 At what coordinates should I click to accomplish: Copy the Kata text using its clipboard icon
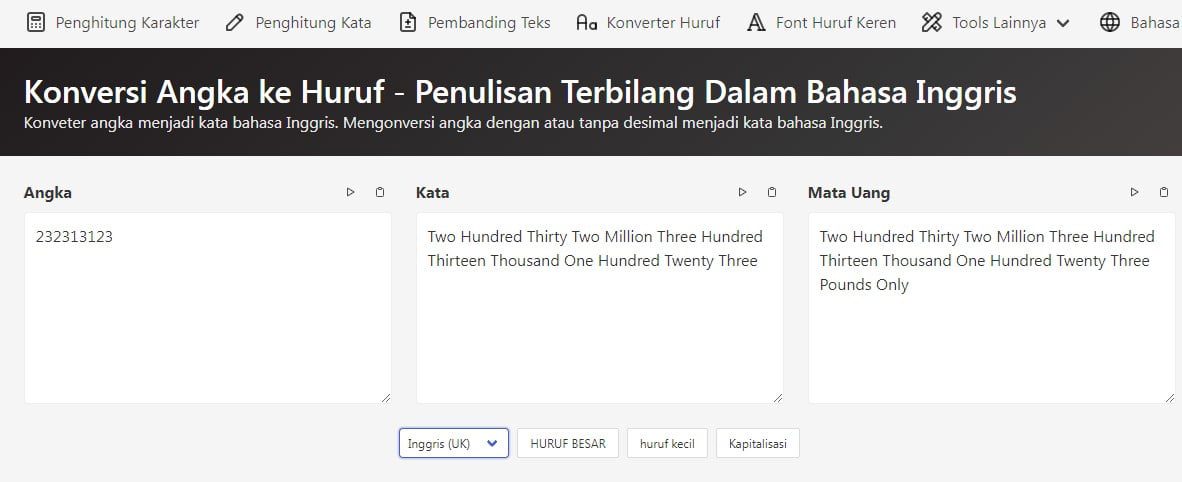(771, 192)
